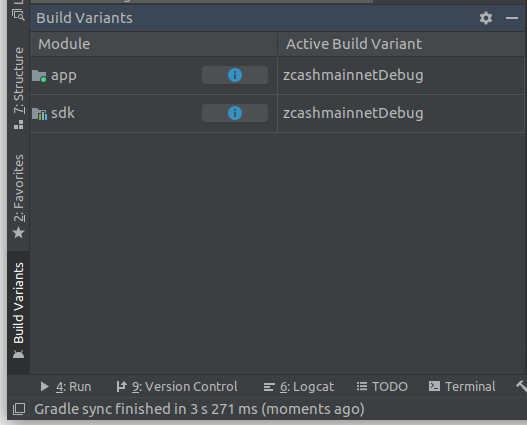Image resolution: width=527 pixels, height=425 pixels.
Task: Open the Run tool window
Action: click(66, 387)
